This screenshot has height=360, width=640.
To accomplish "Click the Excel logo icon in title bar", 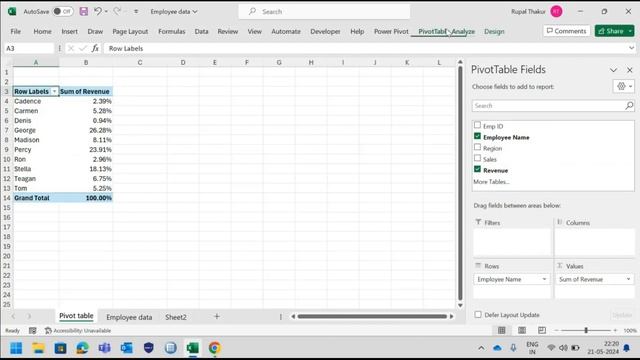I will point(12,11).
